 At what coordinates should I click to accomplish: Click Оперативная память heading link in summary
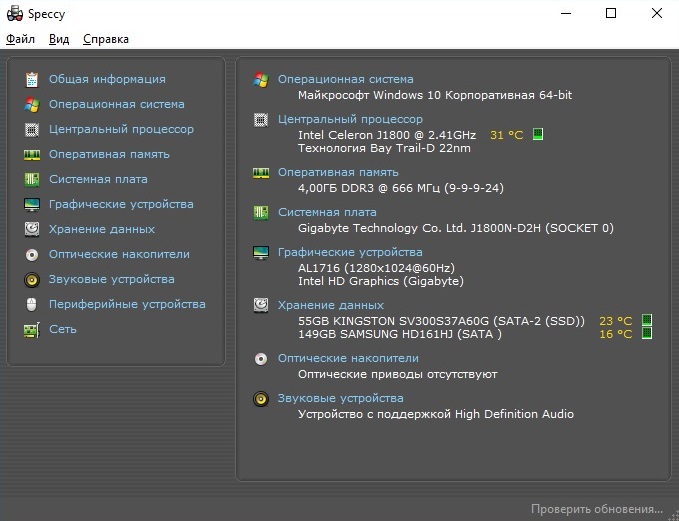[338, 172]
